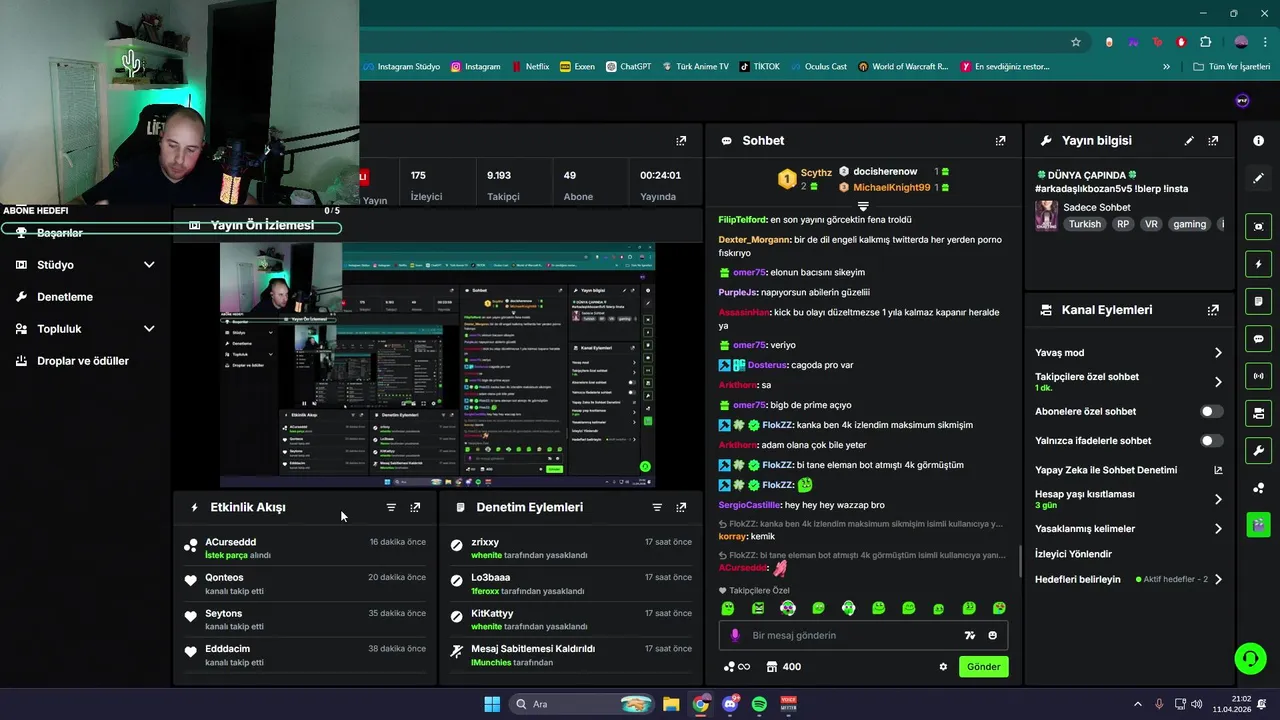The image size is (1280, 720).
Task: Open Hedefleri belirleyin chevron
Action: point(1218,579)
